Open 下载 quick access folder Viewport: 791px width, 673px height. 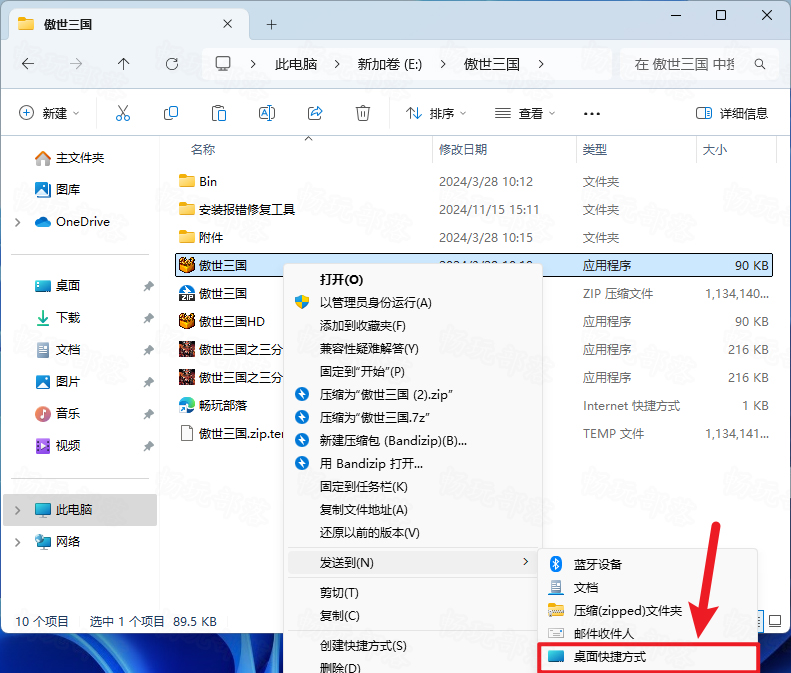coord(58,318)
